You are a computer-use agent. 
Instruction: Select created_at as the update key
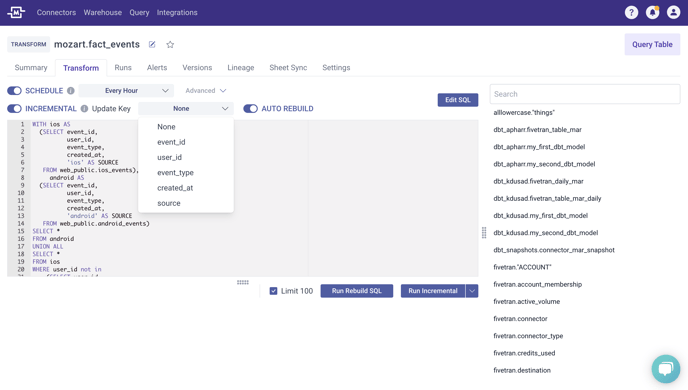tap(175, 188)
